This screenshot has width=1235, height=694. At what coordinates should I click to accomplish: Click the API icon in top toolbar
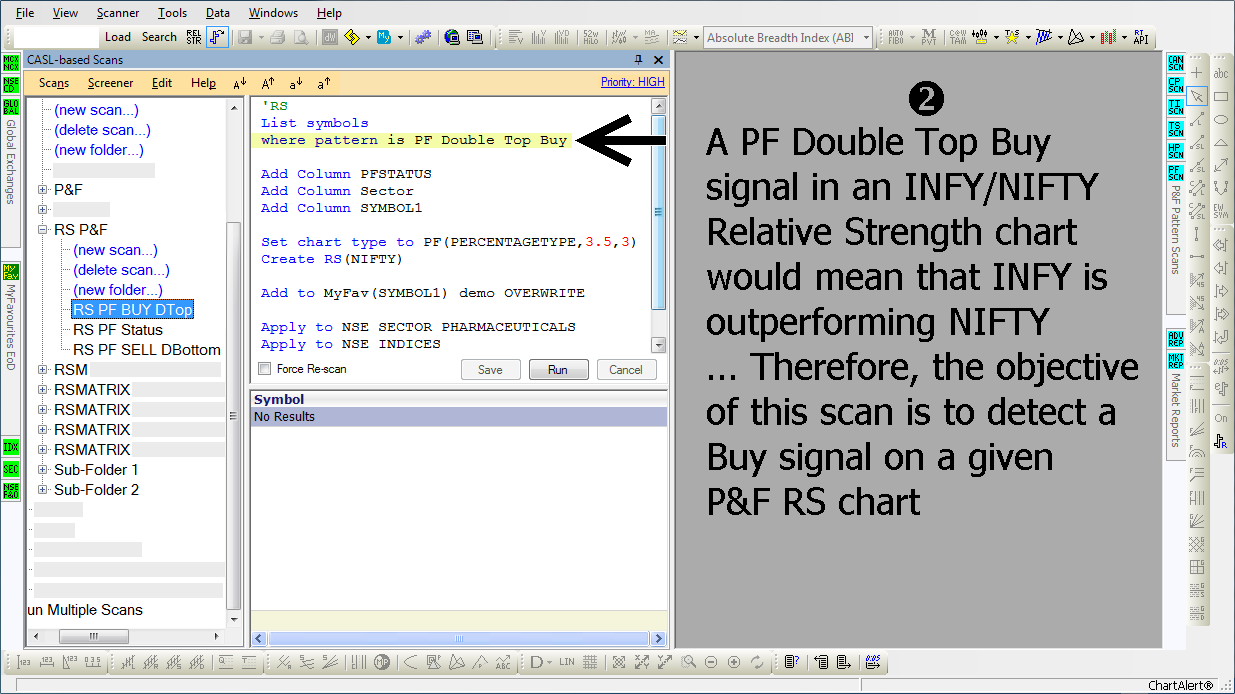point(1139,37)
